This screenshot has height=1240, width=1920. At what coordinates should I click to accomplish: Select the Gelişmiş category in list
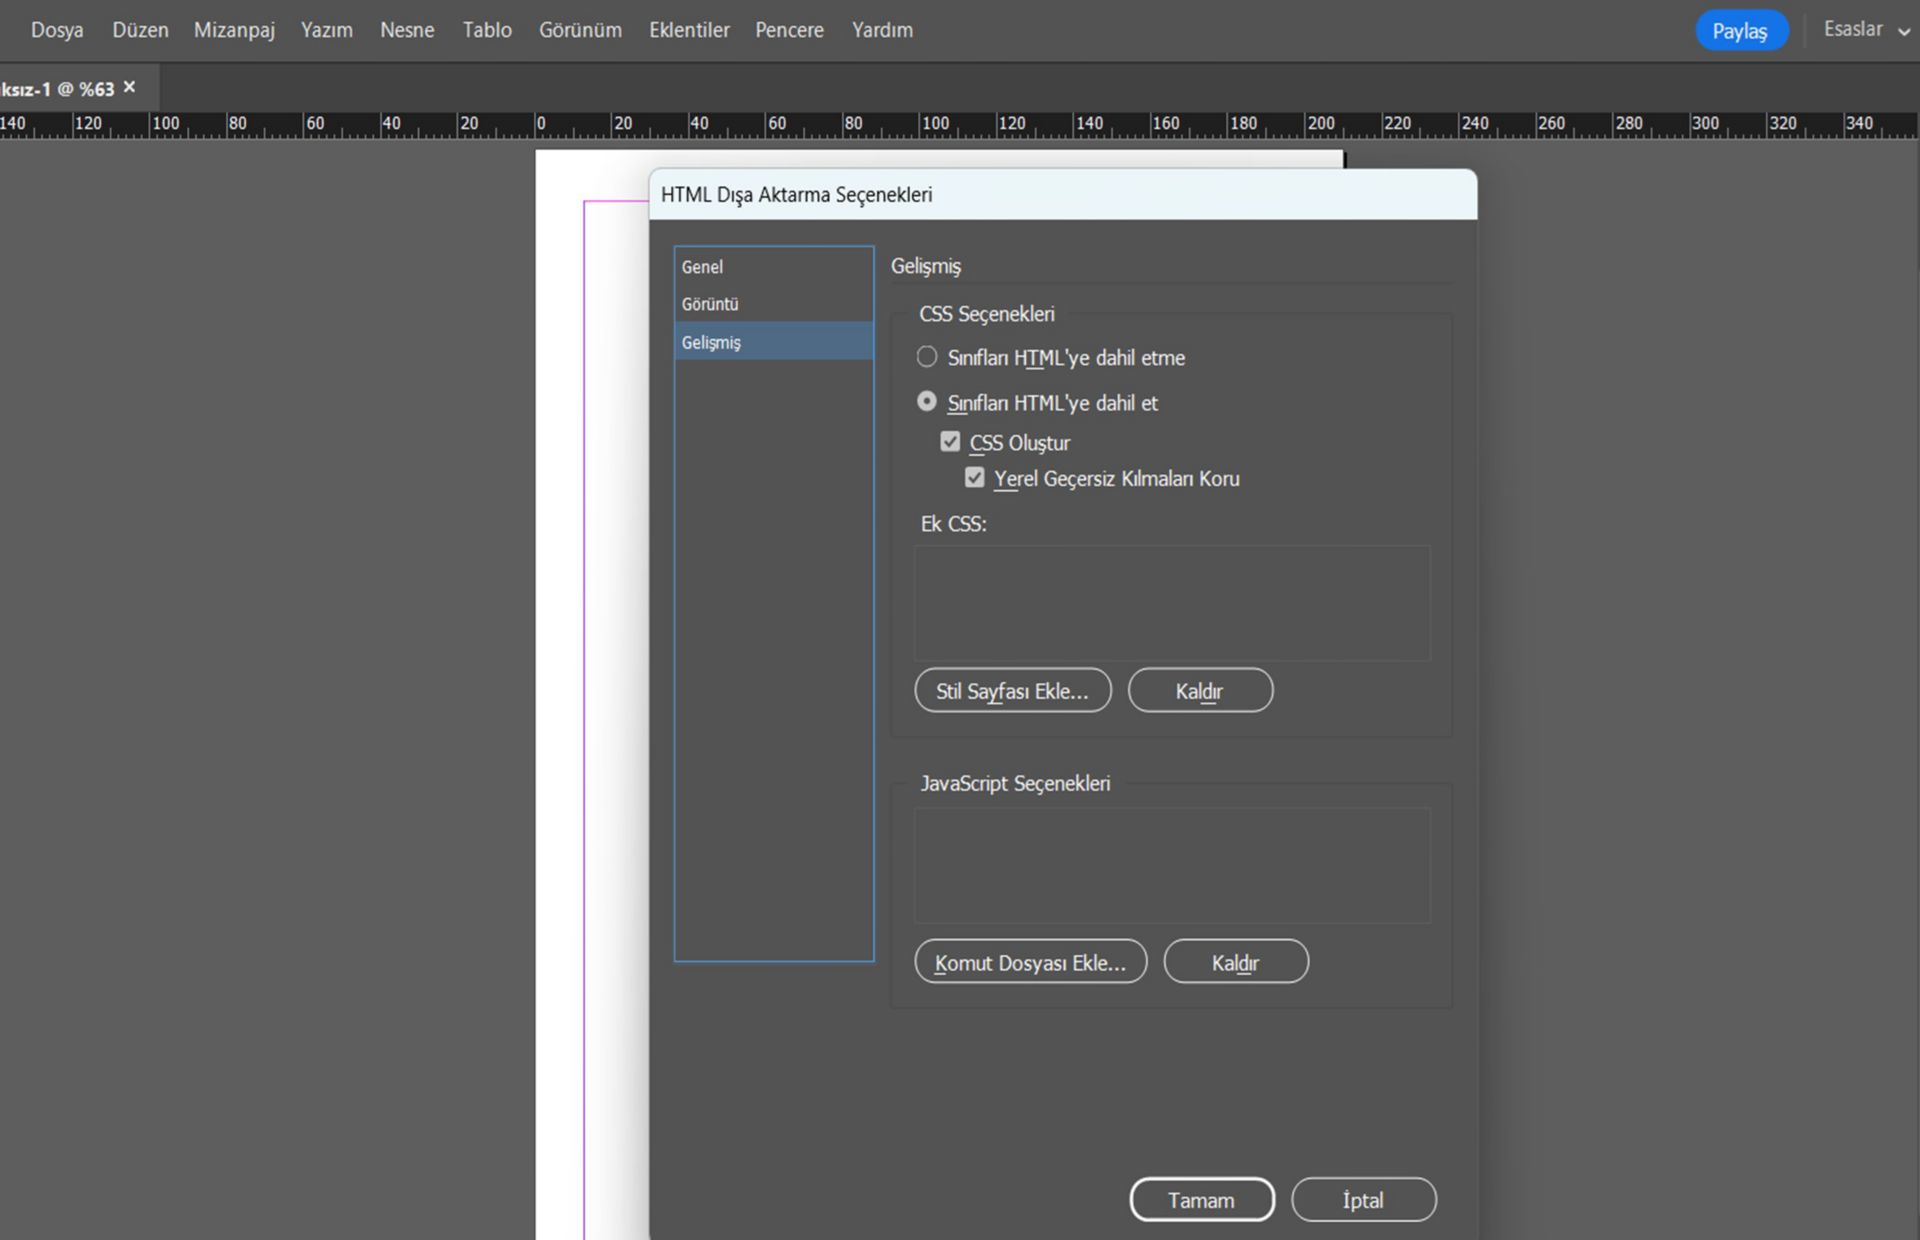coord(712,342)
